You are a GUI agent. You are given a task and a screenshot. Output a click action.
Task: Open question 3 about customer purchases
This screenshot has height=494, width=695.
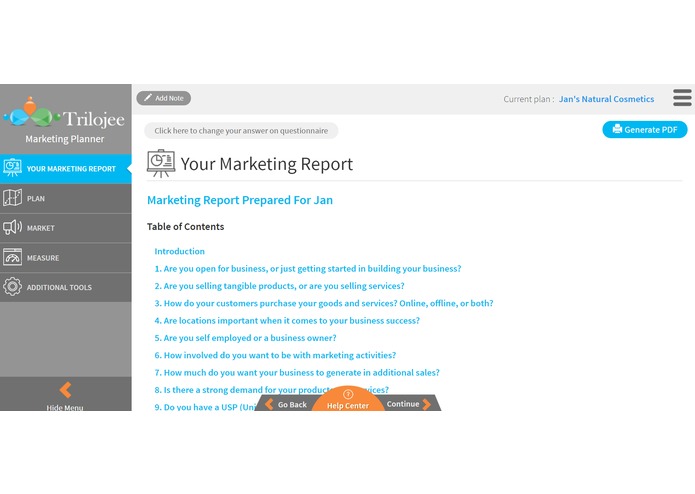(324, 303)
